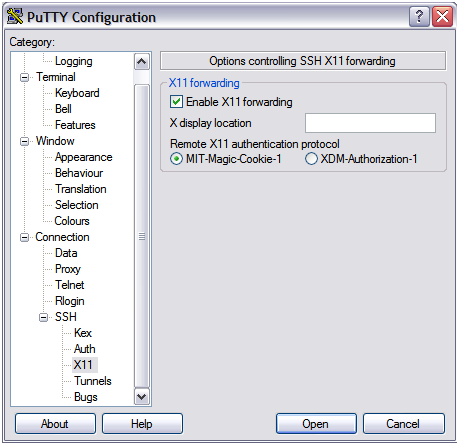Open the Tunnels settings page
458x446 pixels.
tap(93, 381)
